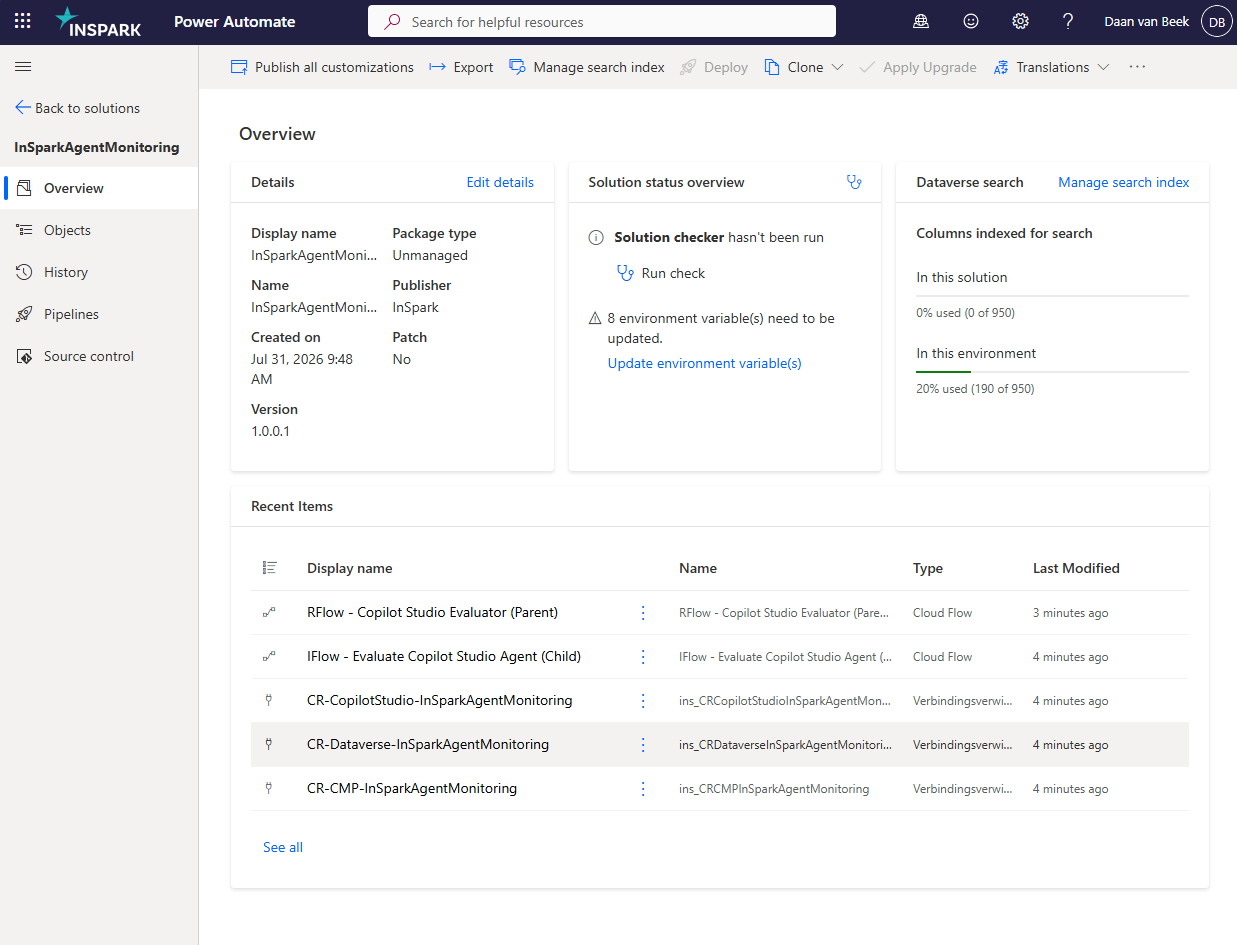Click the '20% used (190 of 950)' text
Image resolution: width=1237 pixels, height=945 pixels.
[975, 389]
